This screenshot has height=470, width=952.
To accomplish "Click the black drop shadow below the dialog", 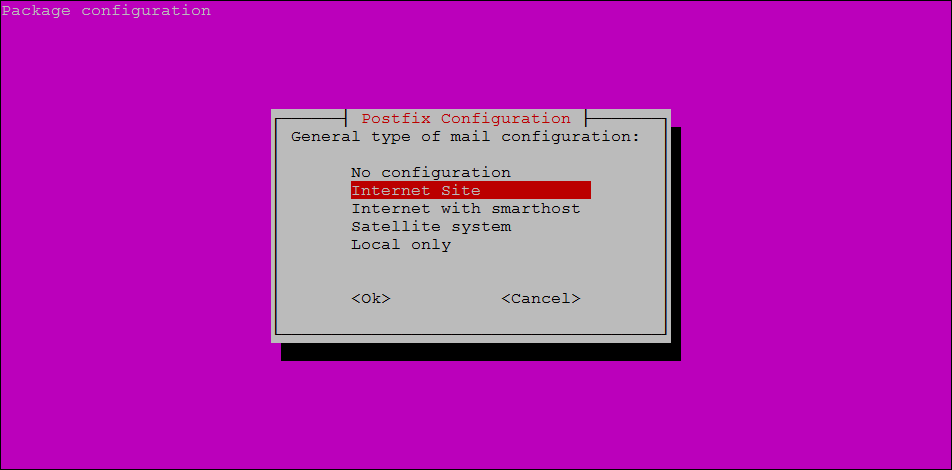I will point(480,352).
